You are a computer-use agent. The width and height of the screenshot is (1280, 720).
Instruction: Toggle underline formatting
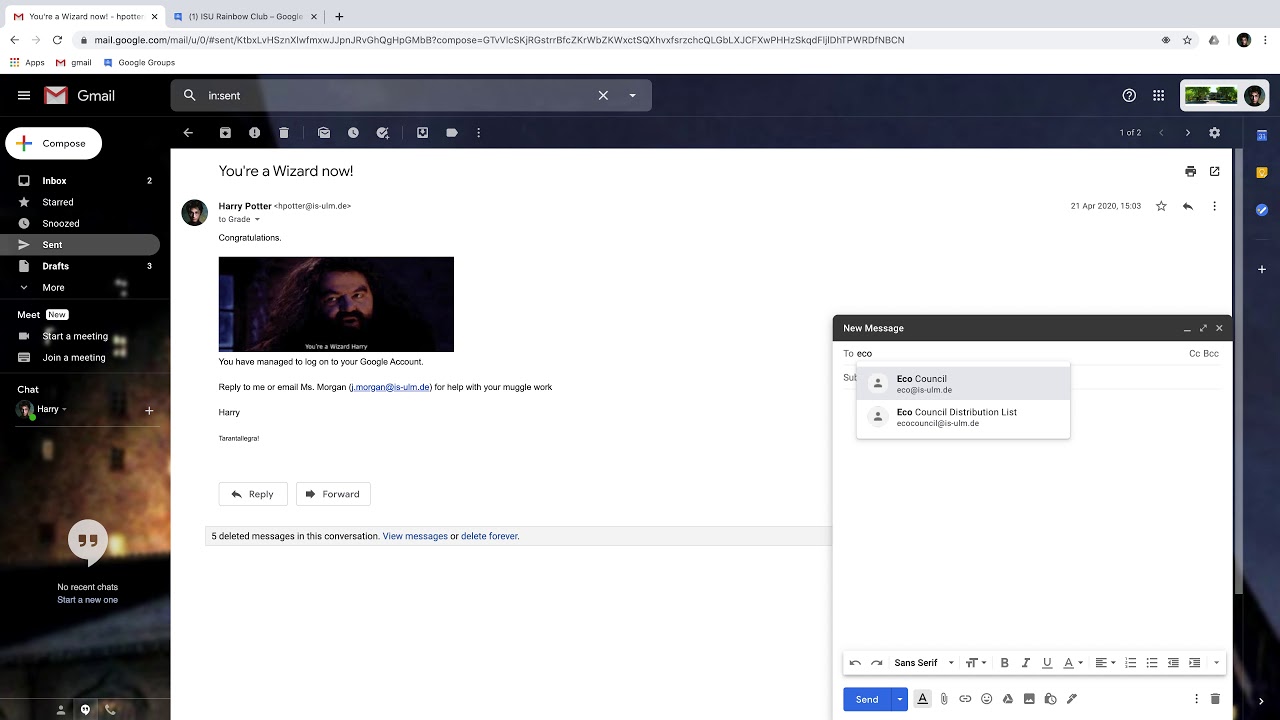coord(1047,663)
